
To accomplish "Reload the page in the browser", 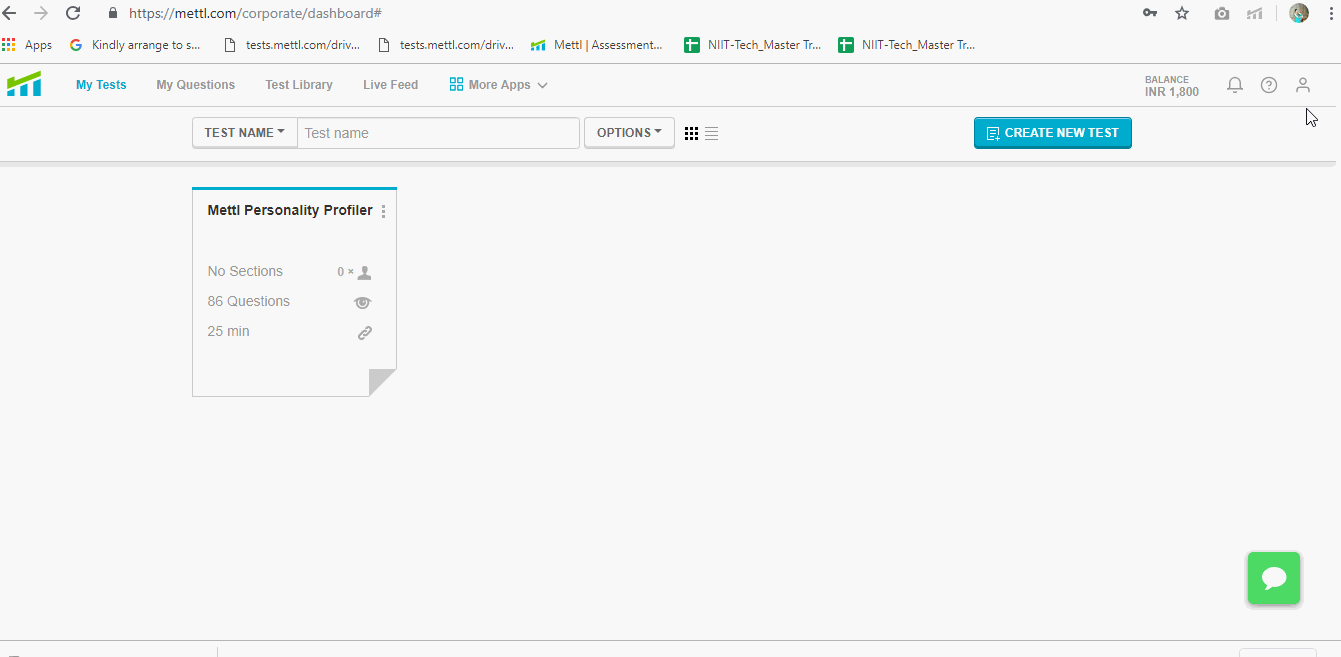I will tap(73, 13).
